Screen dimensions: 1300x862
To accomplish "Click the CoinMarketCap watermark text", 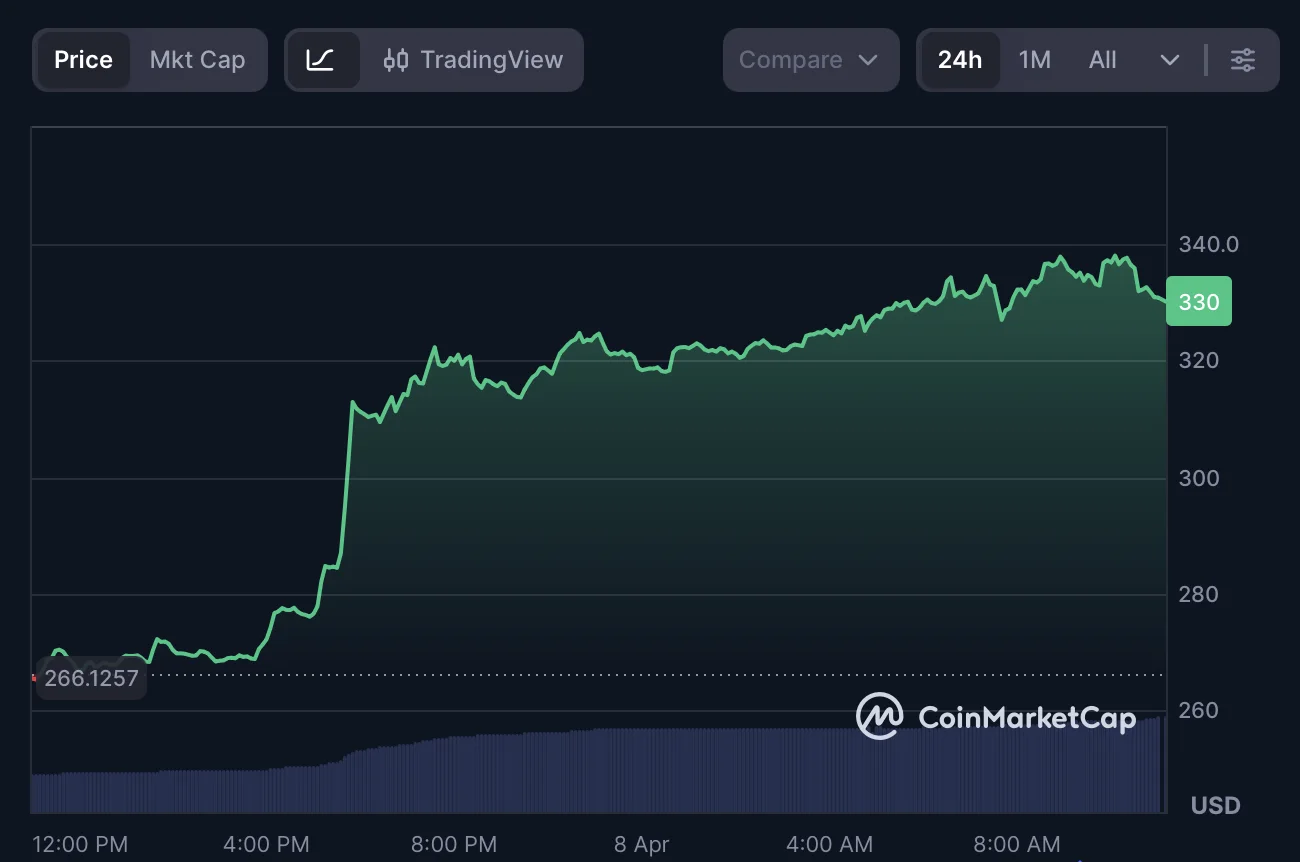I will (x=1026, y=718).
